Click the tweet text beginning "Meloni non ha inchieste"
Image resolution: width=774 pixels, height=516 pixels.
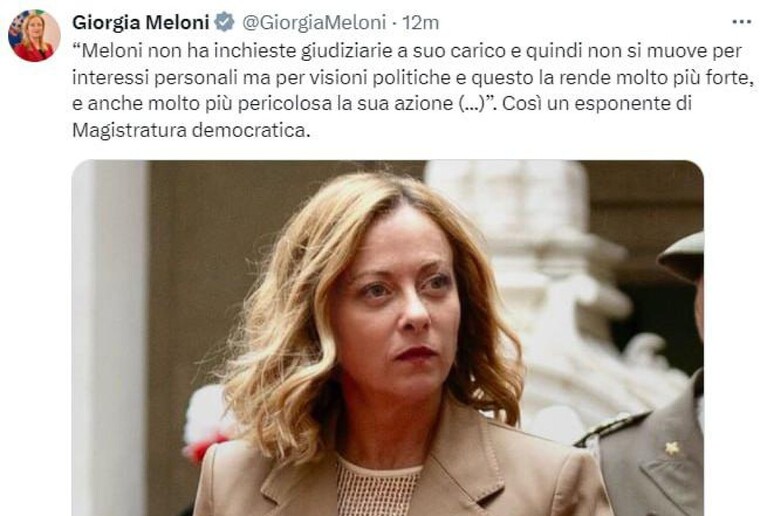(x=413, y=90)
